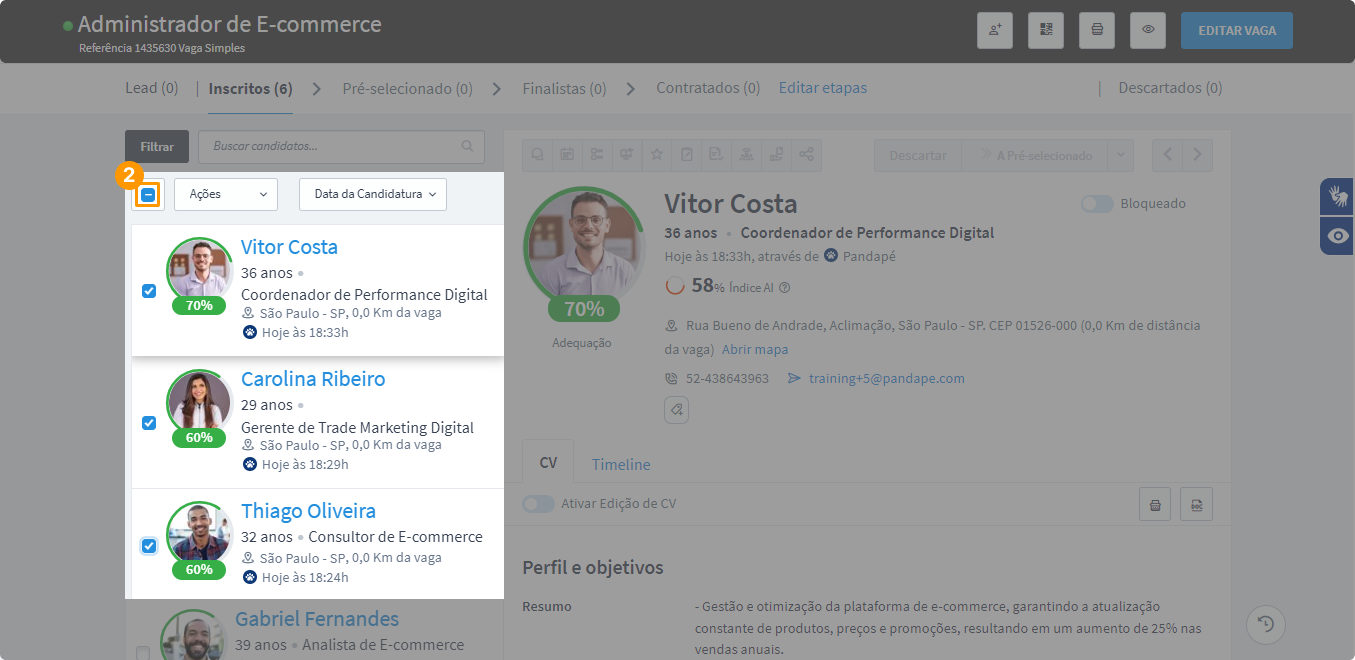
Task: Click the Buscar candidatos search field
Action: (335, 146)
